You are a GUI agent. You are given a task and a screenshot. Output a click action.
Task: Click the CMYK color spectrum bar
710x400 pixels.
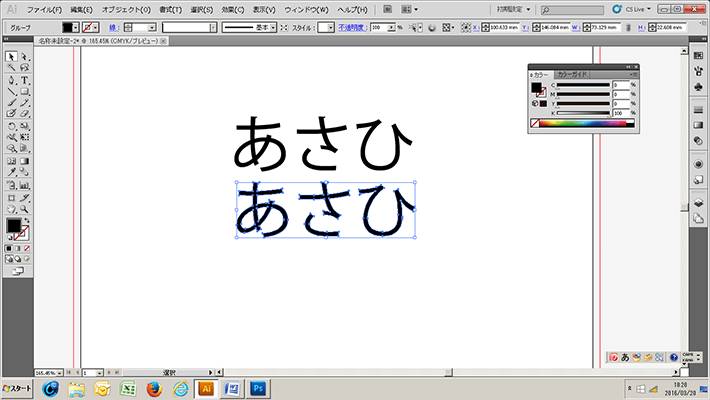[584, 124]
